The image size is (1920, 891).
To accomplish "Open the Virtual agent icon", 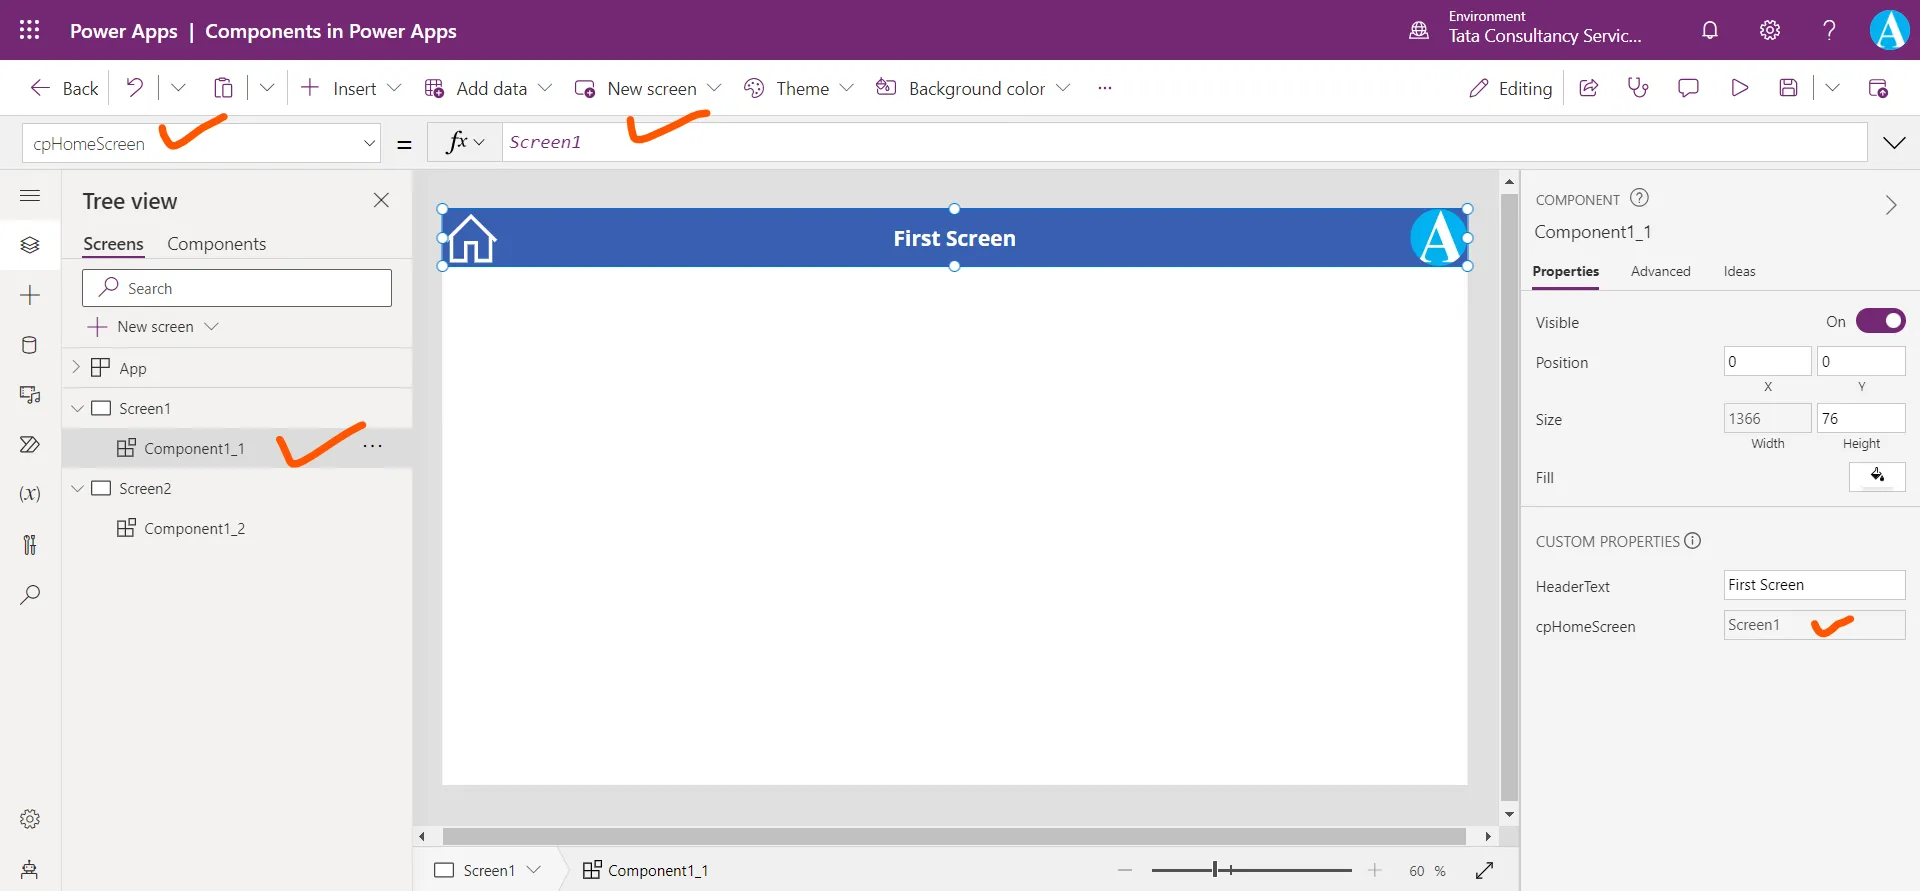I will pos(30,869).
